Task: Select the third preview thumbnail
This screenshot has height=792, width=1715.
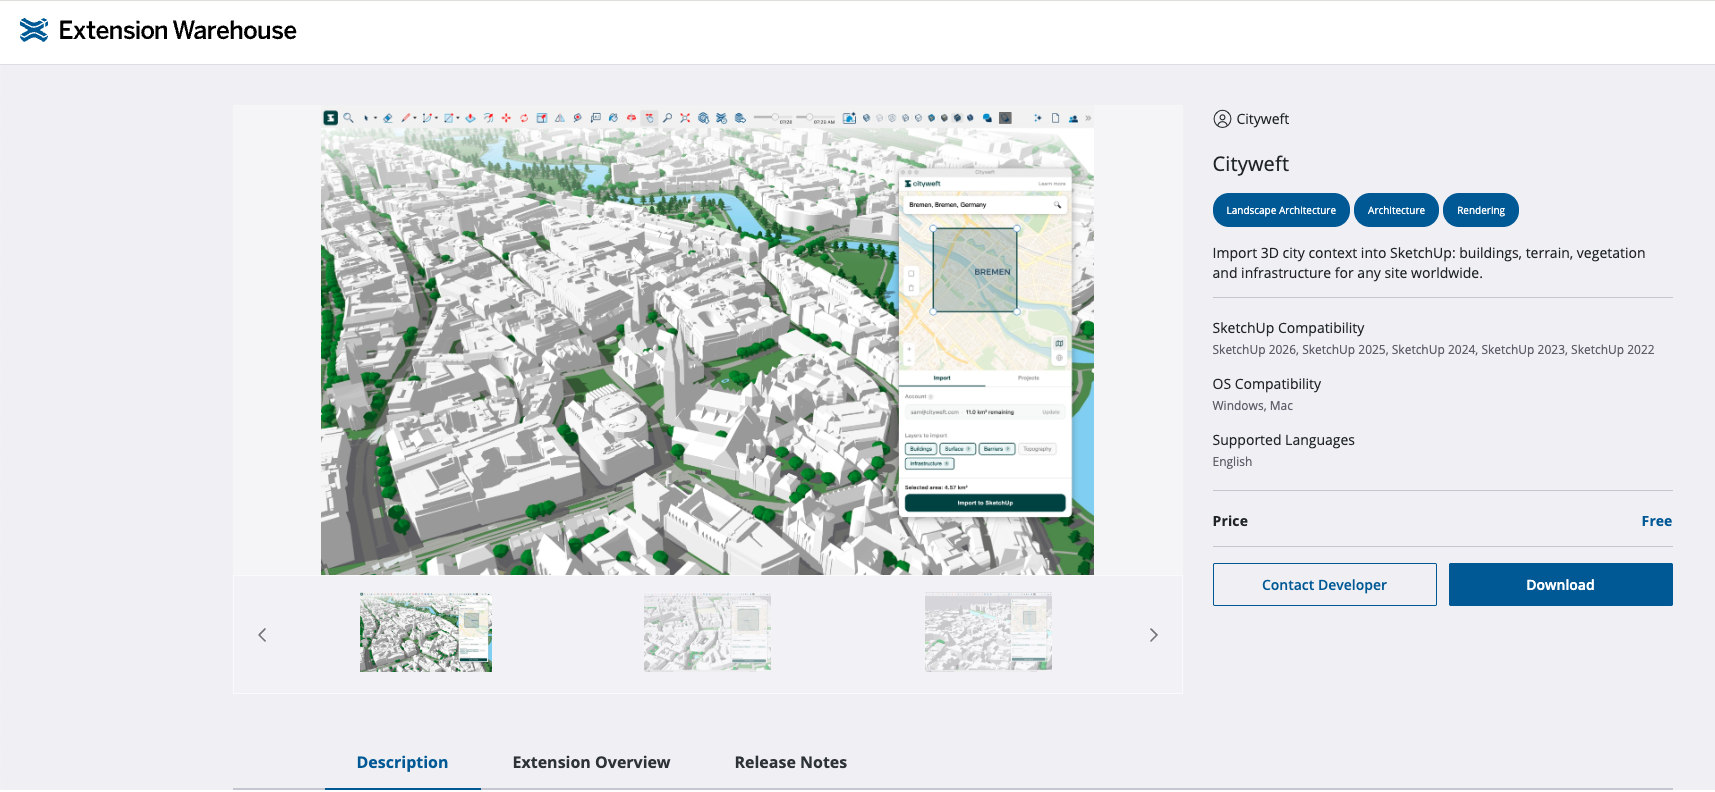Action: 988,632
